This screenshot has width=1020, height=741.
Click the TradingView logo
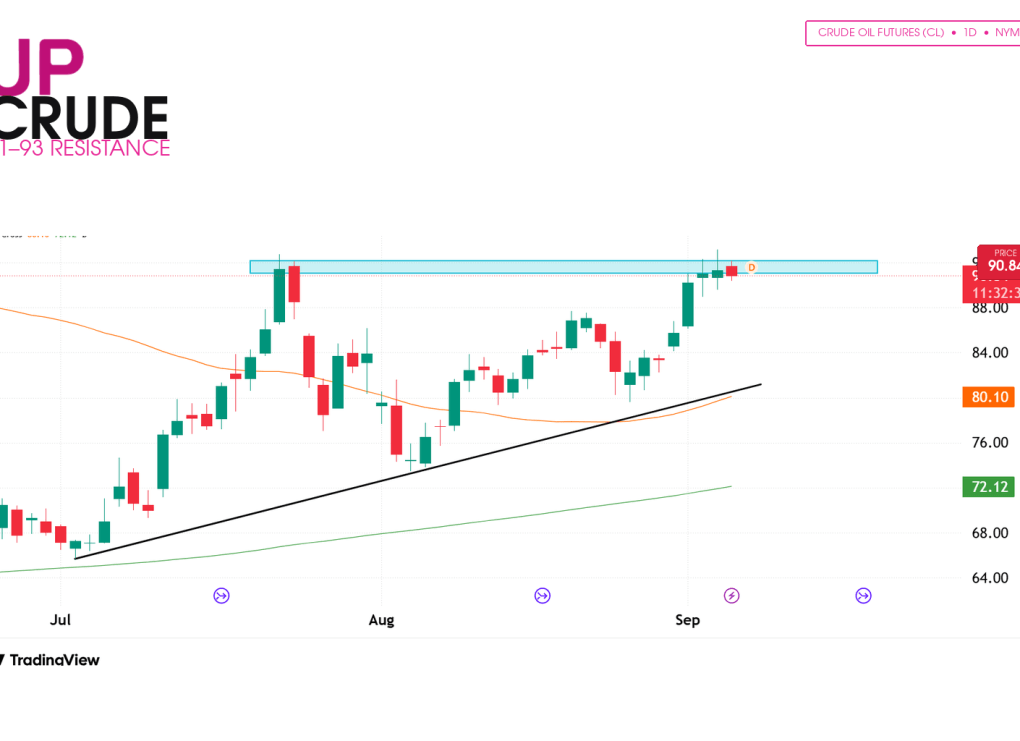[x=49, y=660]
